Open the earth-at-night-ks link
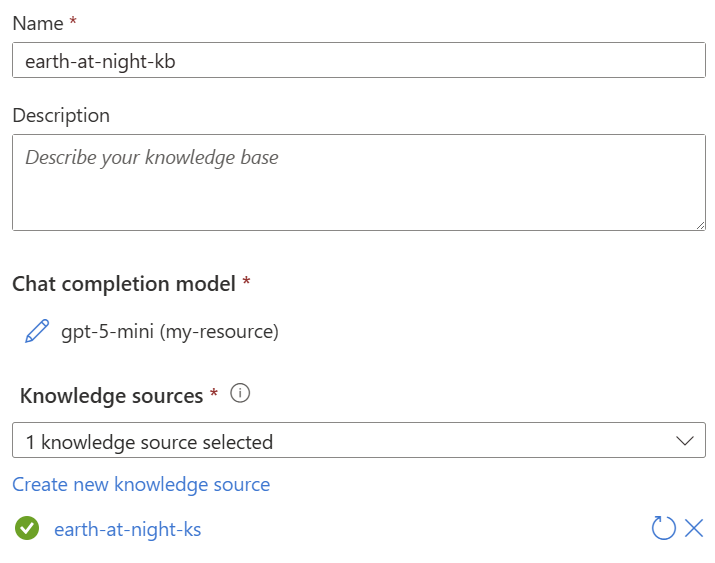Viewport: 715px width, 563px height. pos(128,529)
